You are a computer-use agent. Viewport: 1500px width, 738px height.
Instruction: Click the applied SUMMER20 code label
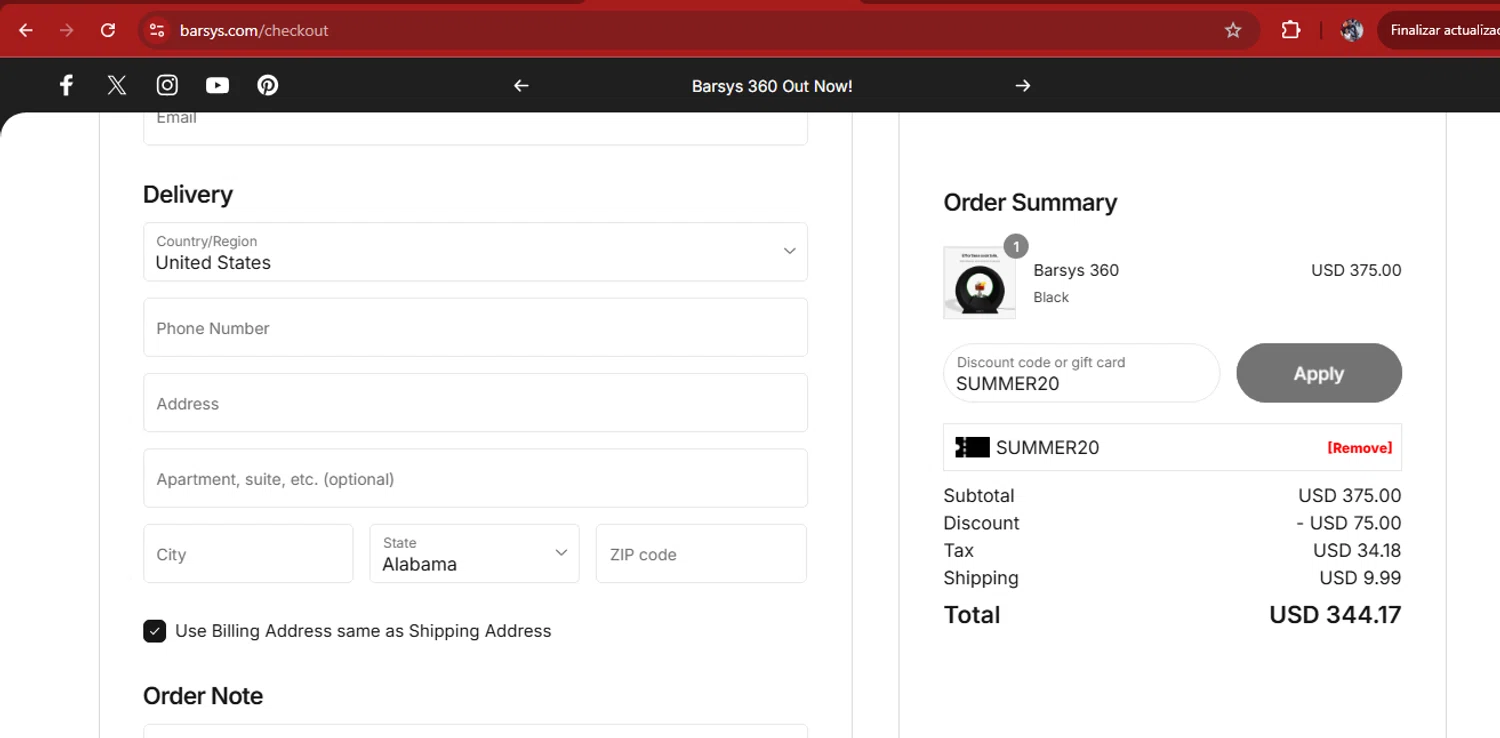[x=1047, y=448]
